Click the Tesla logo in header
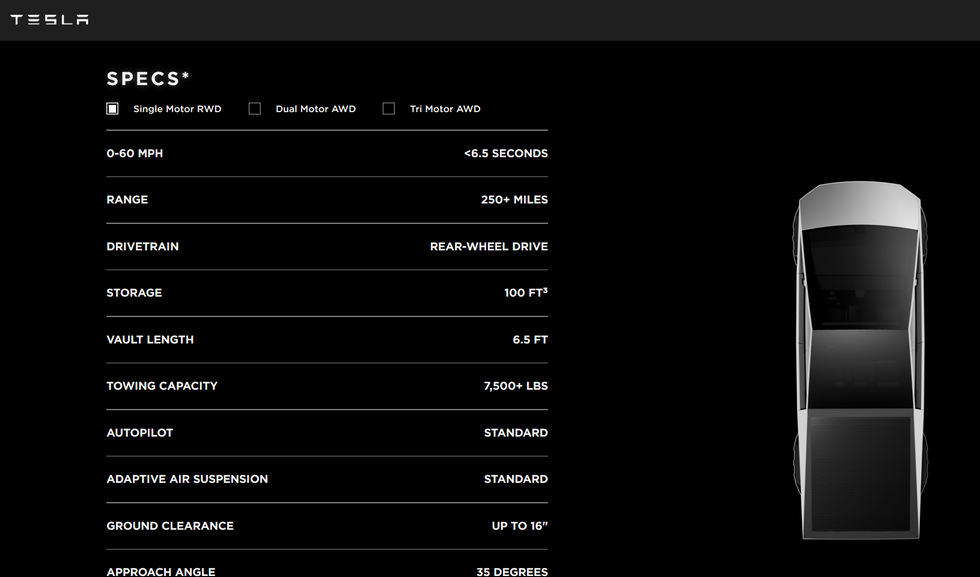980x577 pixels. (x=49, y=19)
